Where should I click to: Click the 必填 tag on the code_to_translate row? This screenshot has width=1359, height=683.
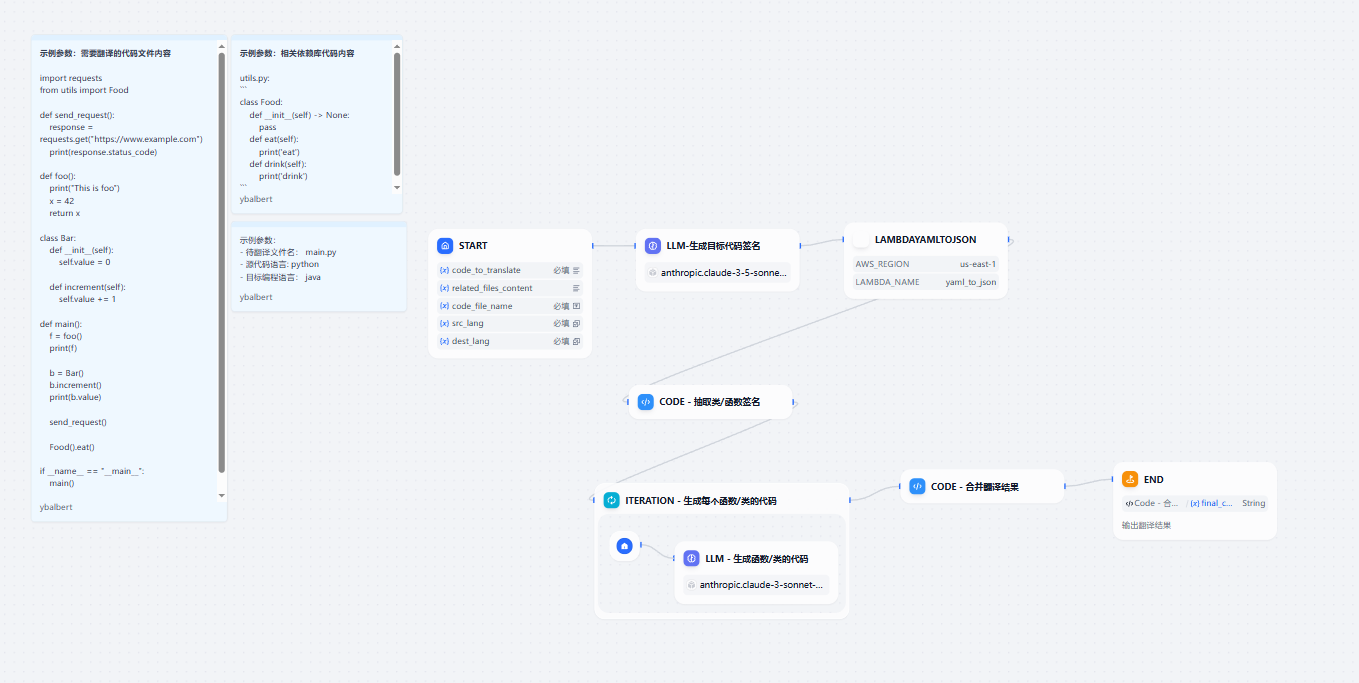[561, 271]
